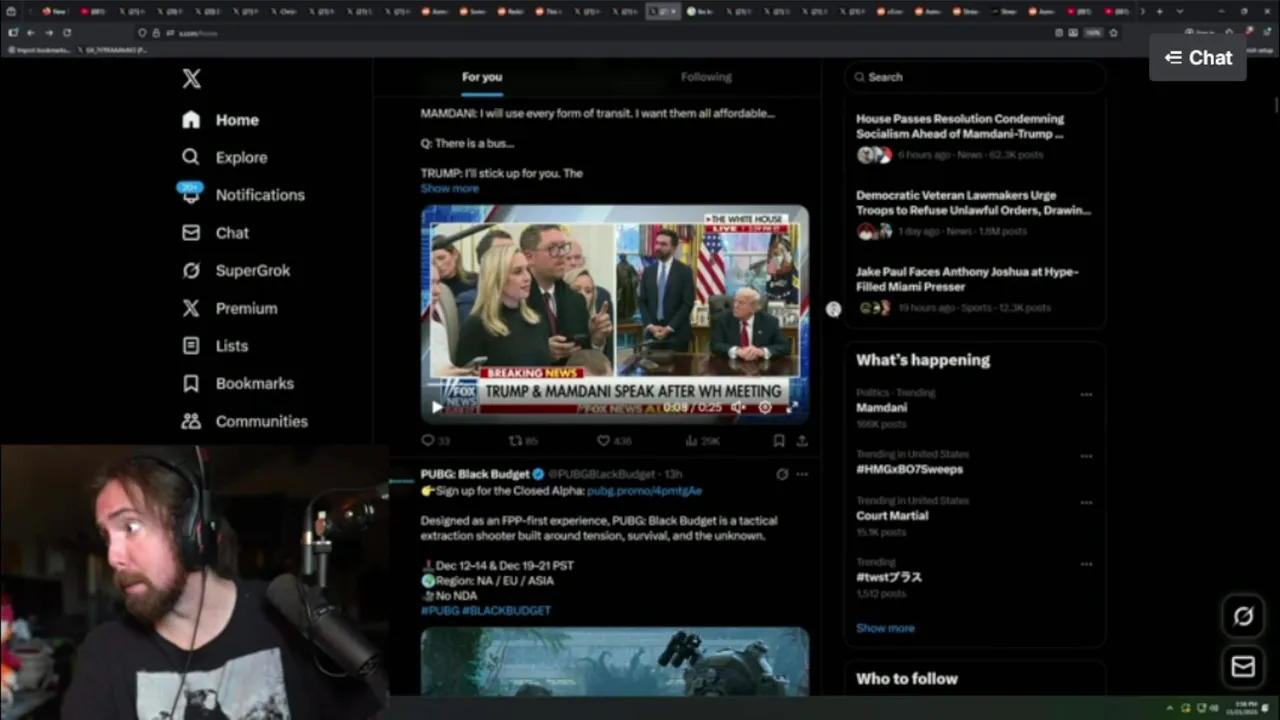Image resolution: width=1280 pixels, height=720 pixels.
Task: Open Notifications from the sidebar
Action: 242,195
